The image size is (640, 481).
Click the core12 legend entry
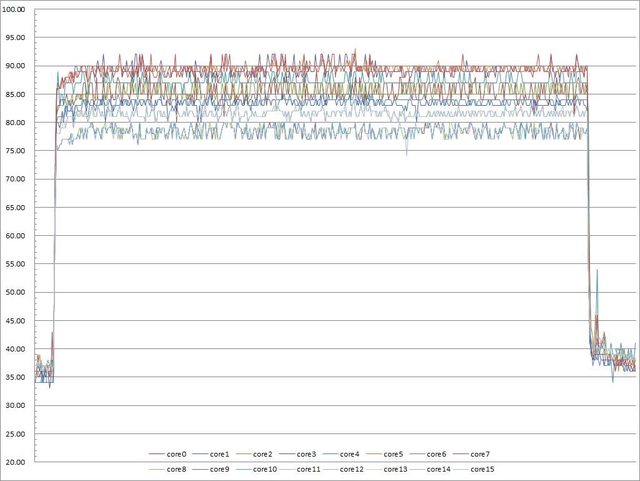(352, 468)
